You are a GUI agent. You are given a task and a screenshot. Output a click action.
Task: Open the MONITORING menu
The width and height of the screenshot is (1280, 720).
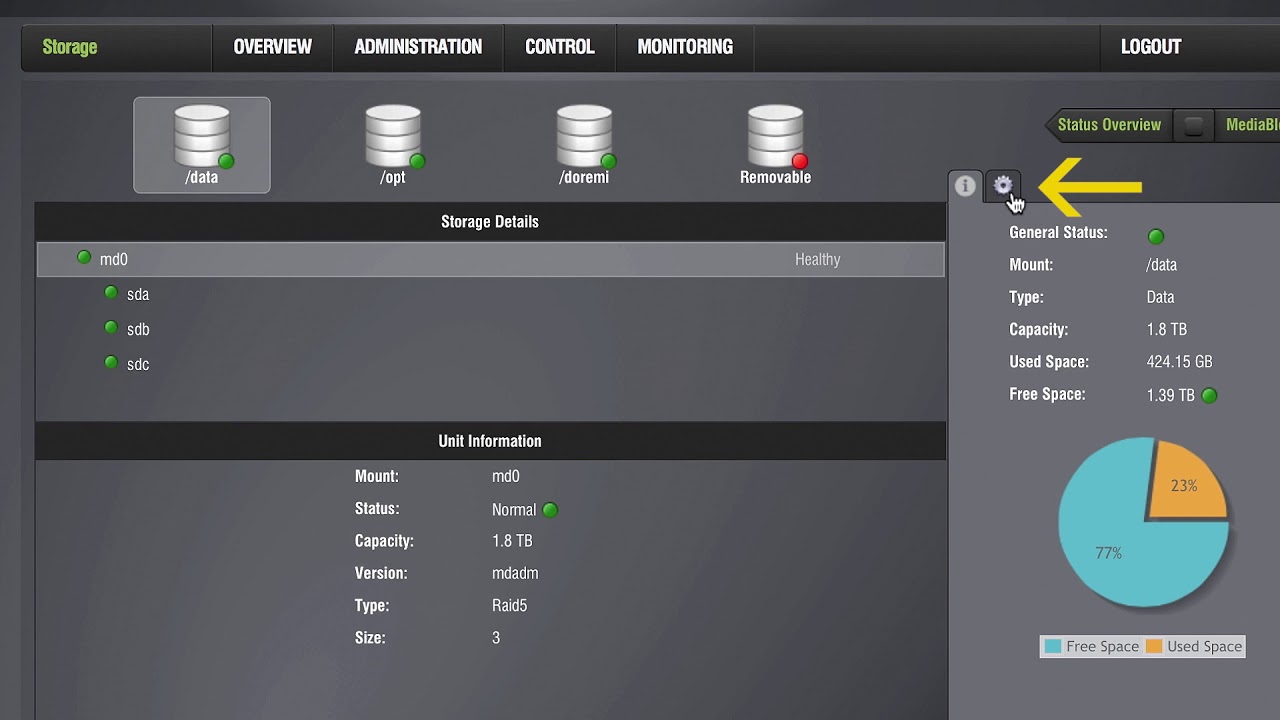pos(685,47)
